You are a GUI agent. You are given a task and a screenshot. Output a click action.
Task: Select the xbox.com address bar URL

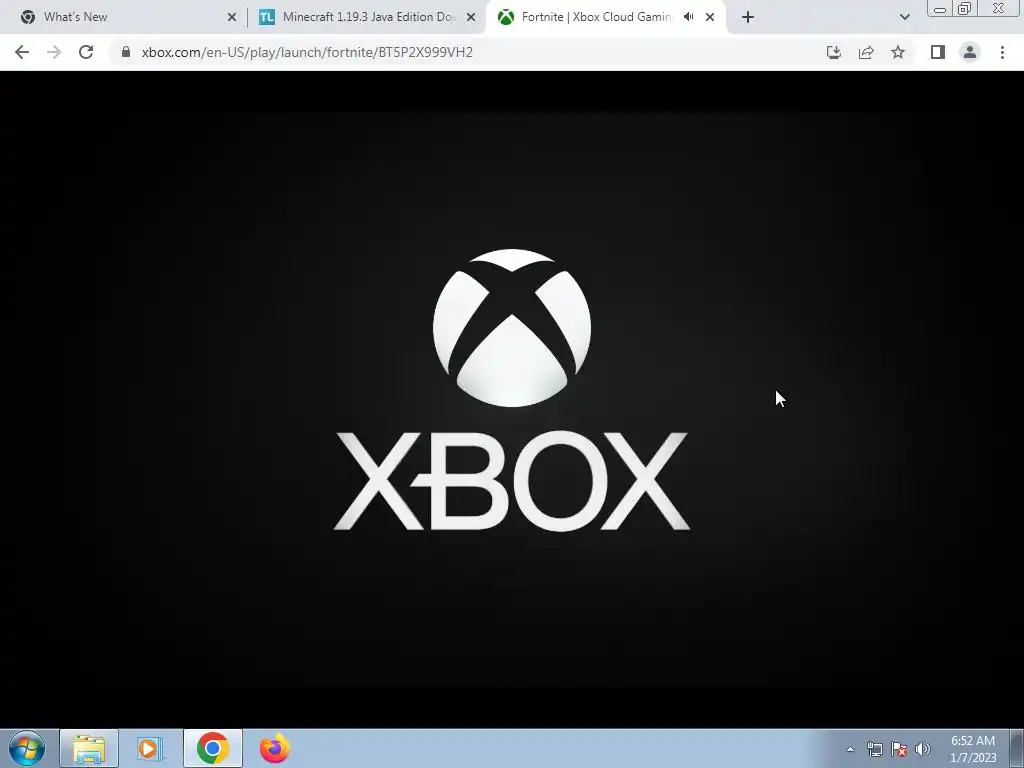(307, 52)
